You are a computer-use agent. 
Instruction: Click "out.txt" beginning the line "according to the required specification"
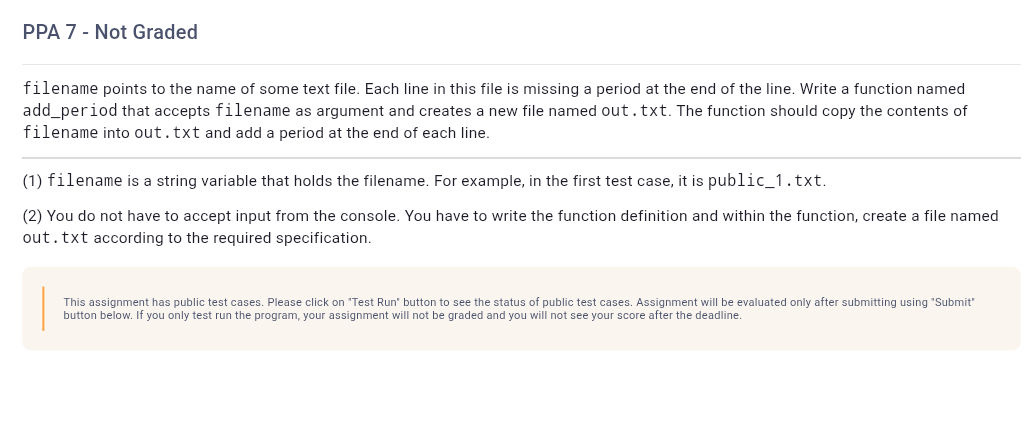click(56, 238)
